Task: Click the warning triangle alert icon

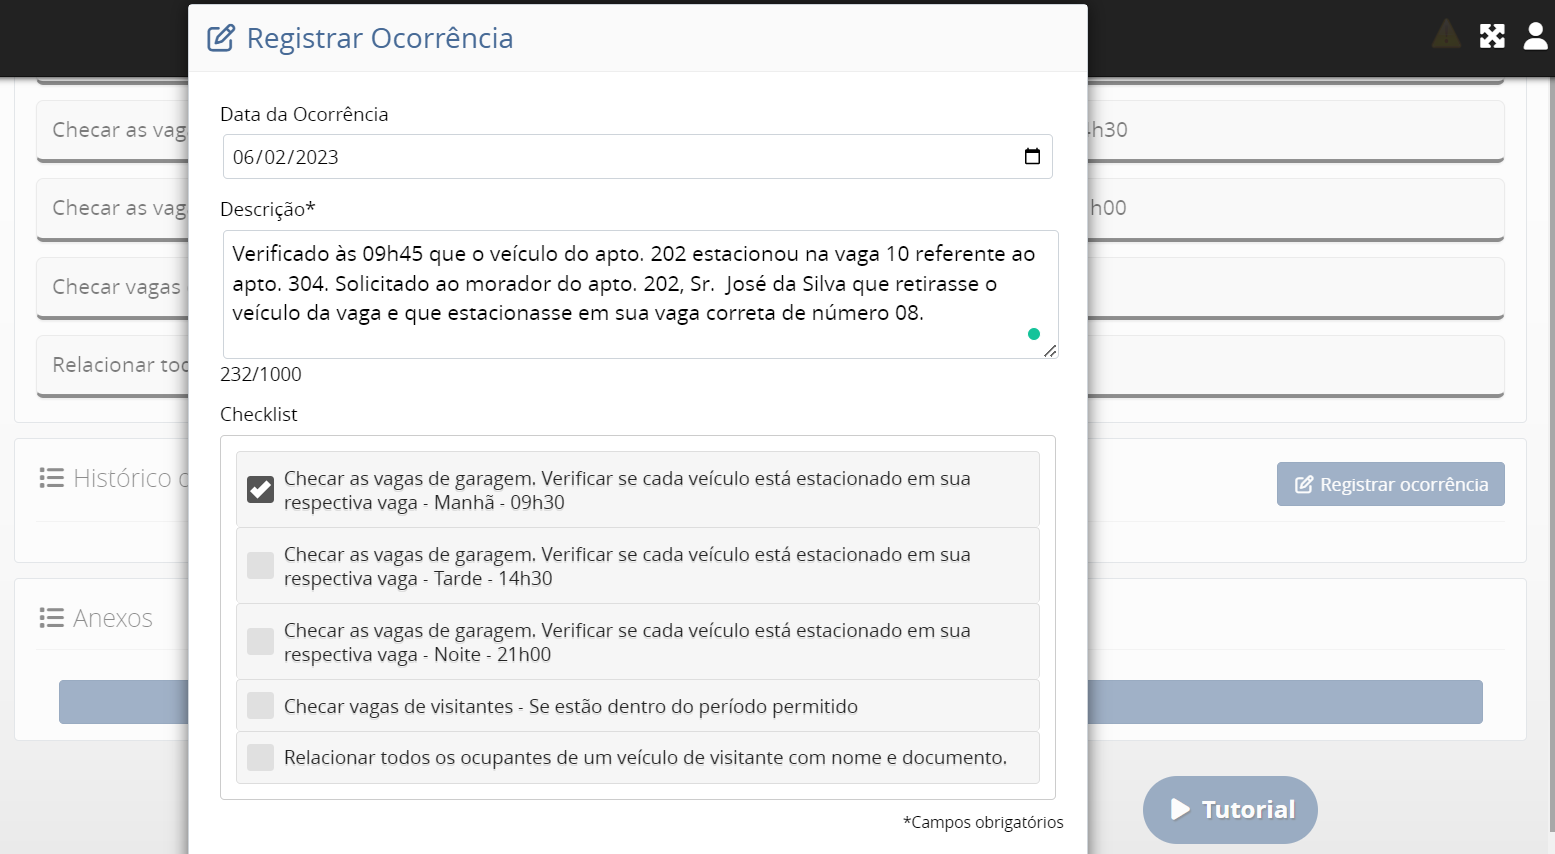Action: click(1446, 35)
